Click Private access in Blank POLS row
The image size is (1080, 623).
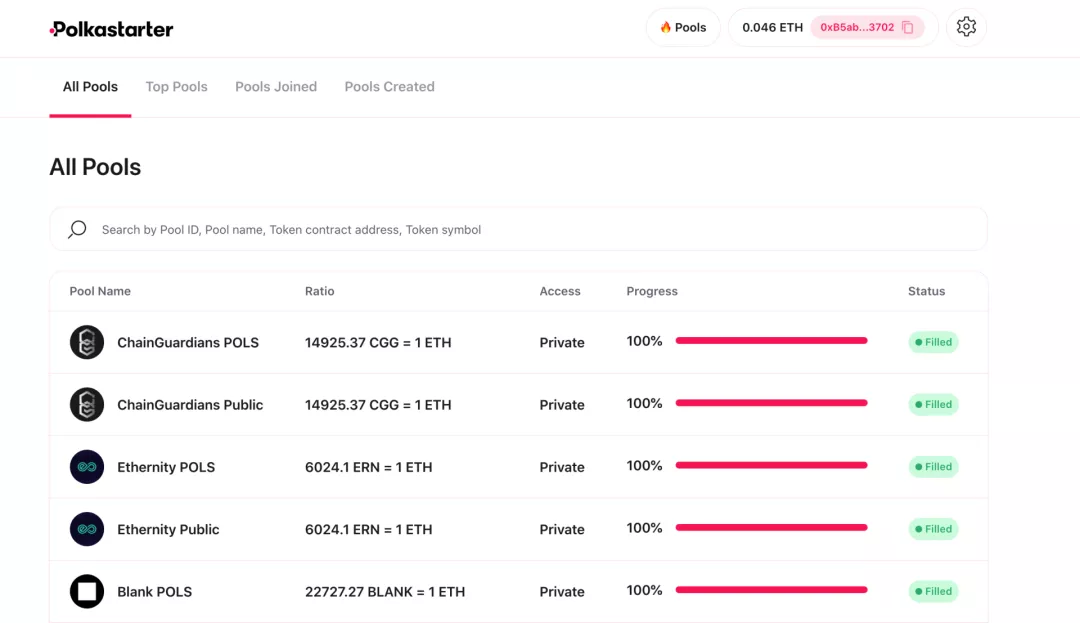click(x=562, y=592)
